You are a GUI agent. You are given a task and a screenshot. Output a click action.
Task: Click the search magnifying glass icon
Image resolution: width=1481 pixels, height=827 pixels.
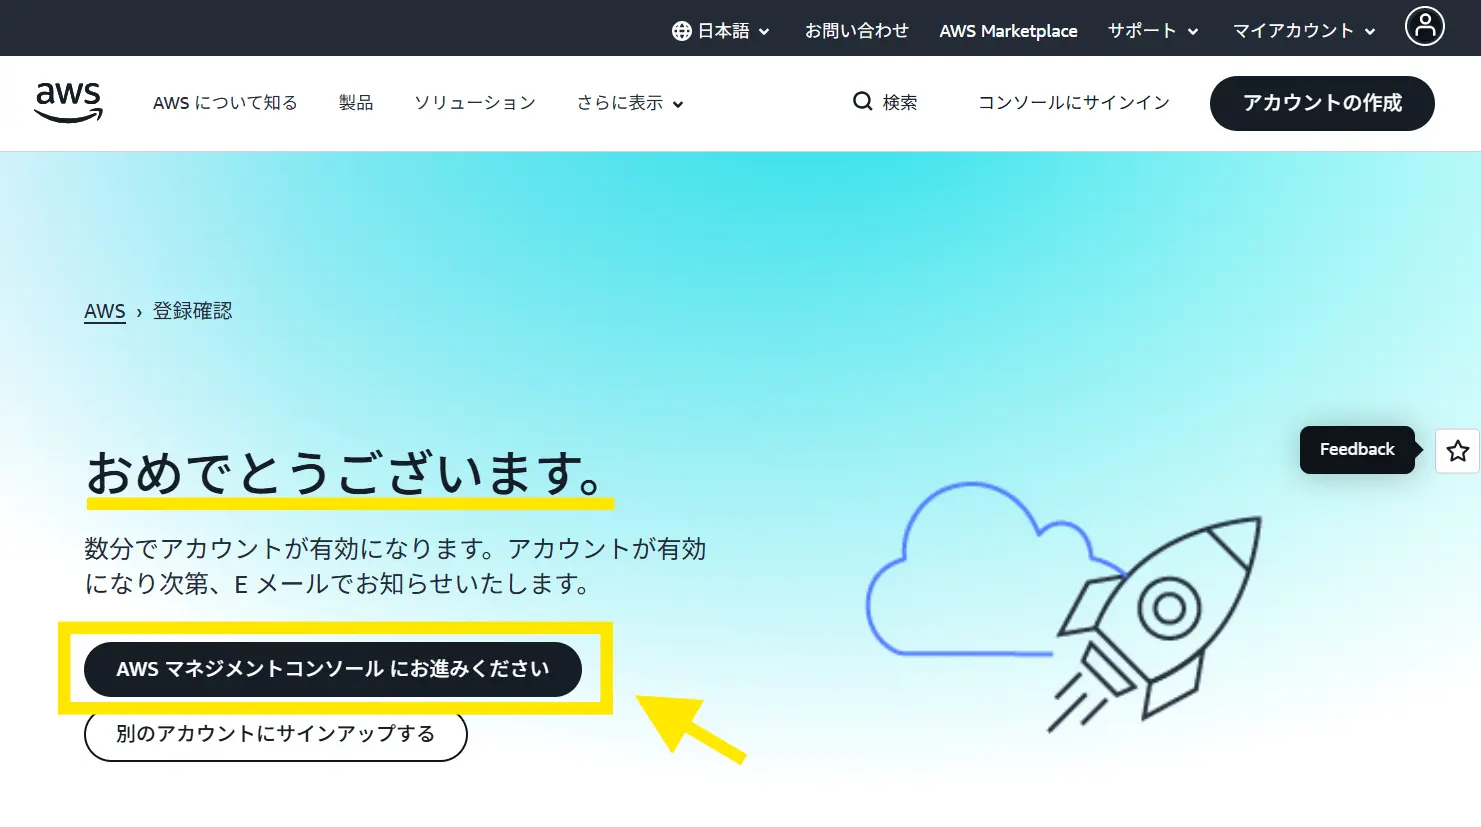[x=862, y=101]
